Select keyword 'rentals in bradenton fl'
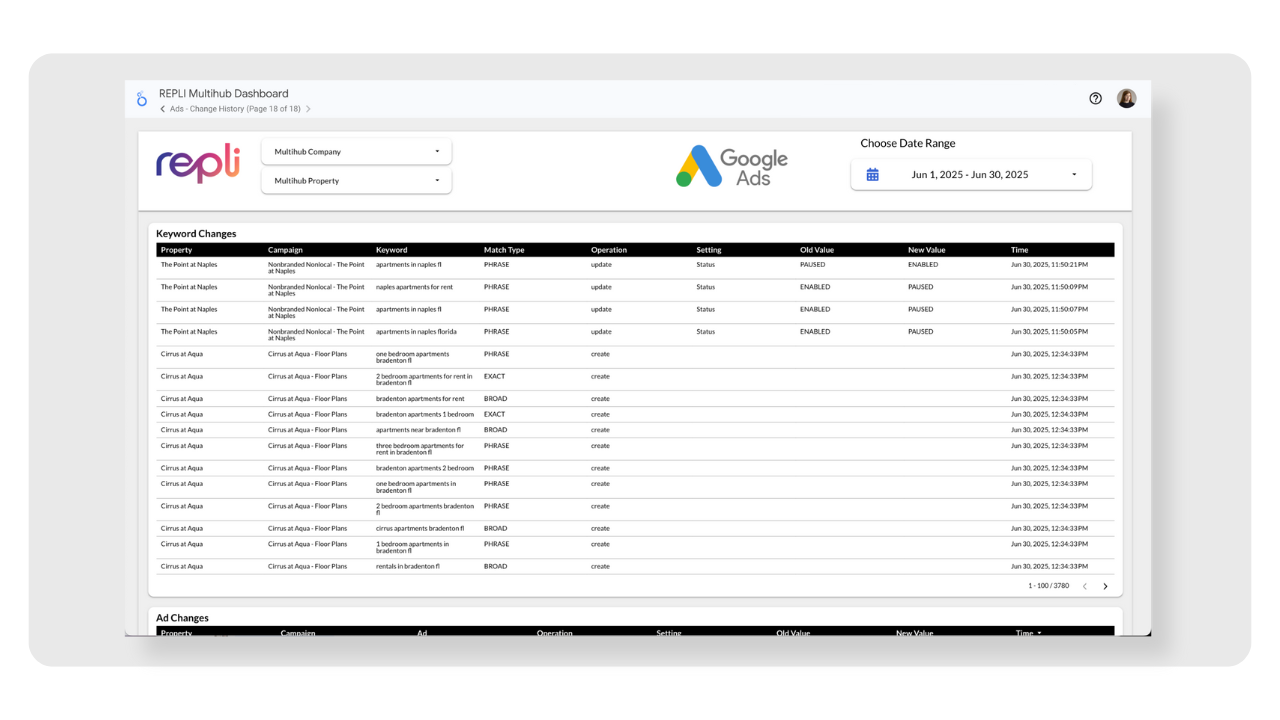1280x720 pixels. pos(407,566)
